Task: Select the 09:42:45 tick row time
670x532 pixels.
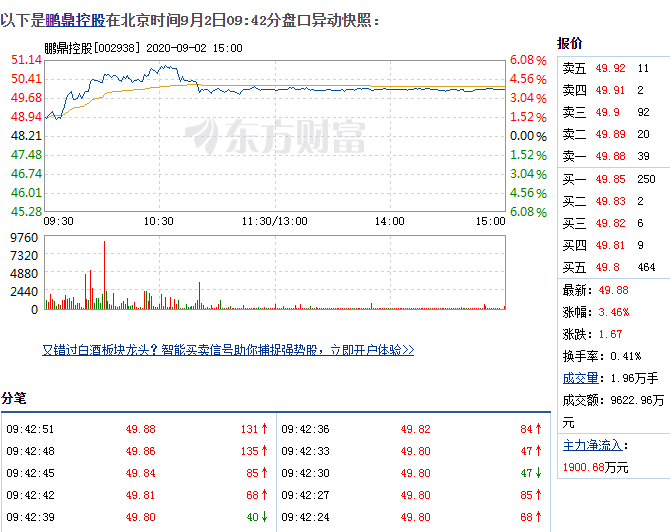Action: (30, 473)
